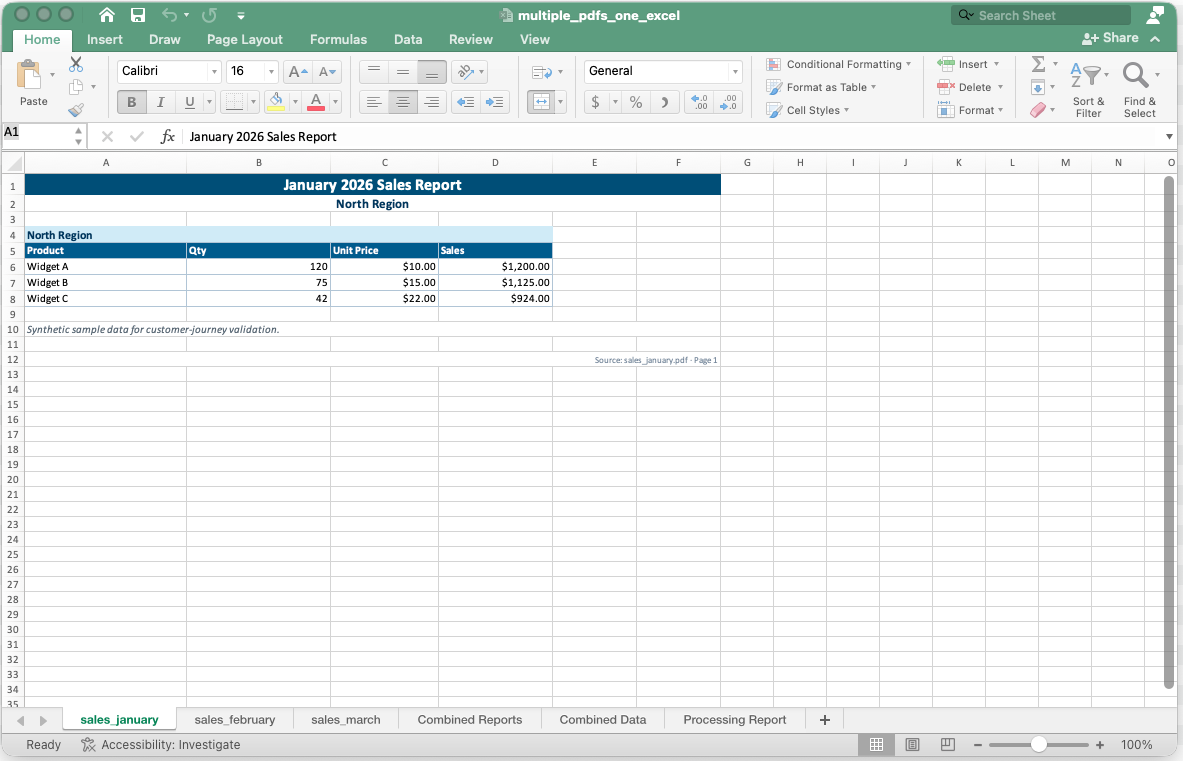
Task: Open the Page Layout ribbon tab
Action: (244, 39)
